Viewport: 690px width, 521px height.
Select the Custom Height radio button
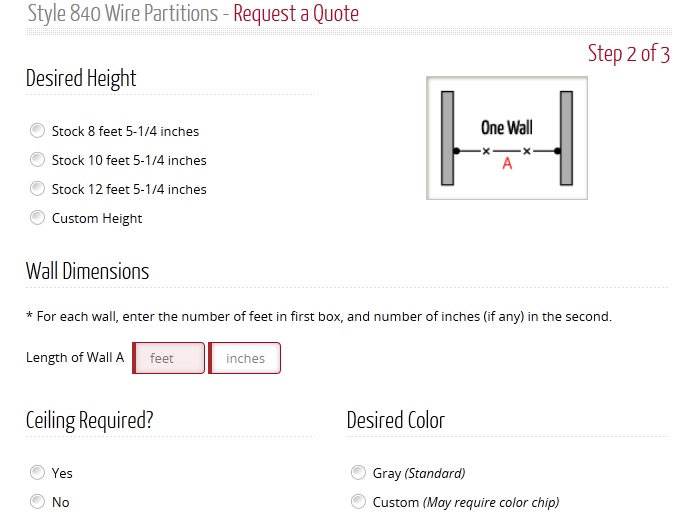pyautogui.click(x=37, y=218)
